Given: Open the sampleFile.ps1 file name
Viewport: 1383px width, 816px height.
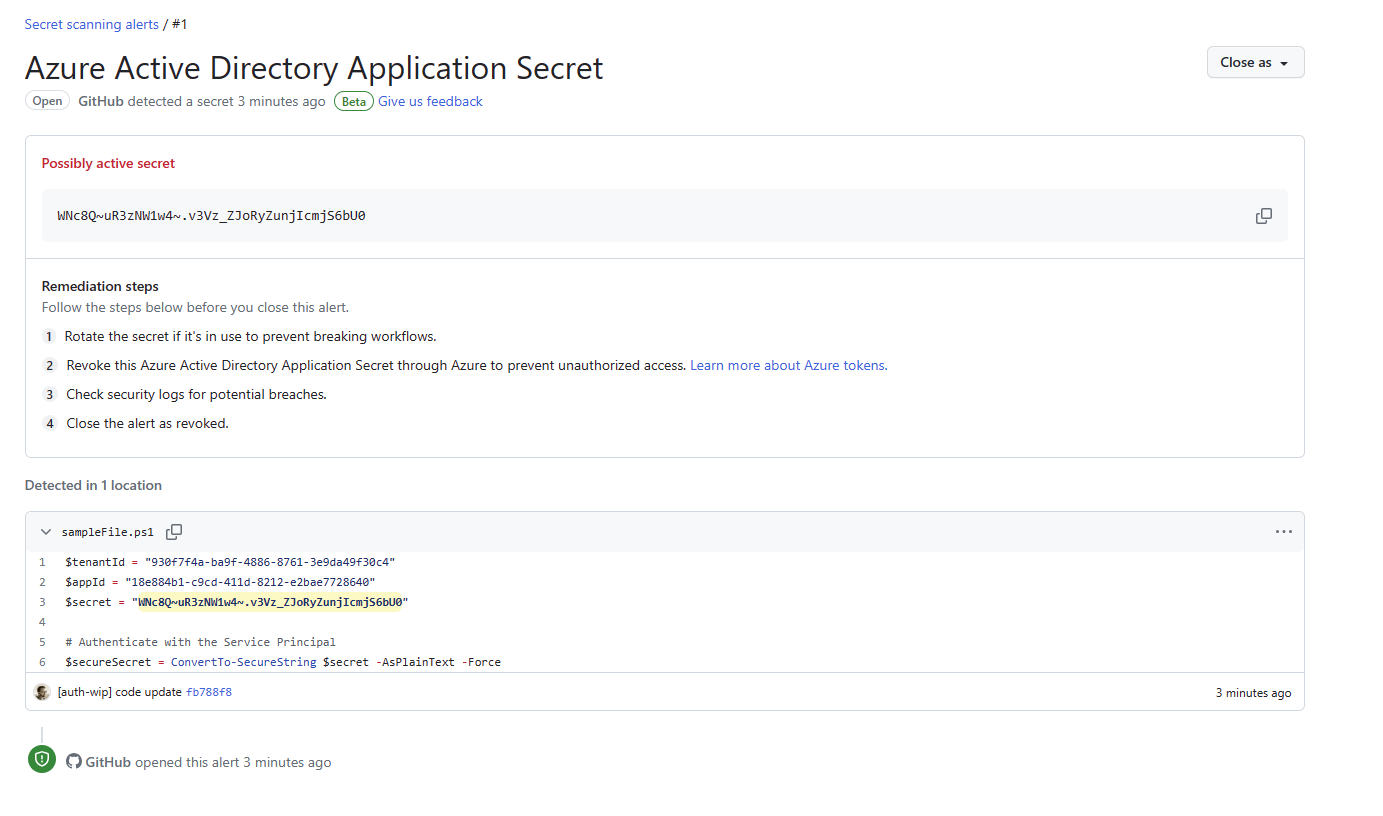Looking at the screenshot, I should tap(108, 532).
